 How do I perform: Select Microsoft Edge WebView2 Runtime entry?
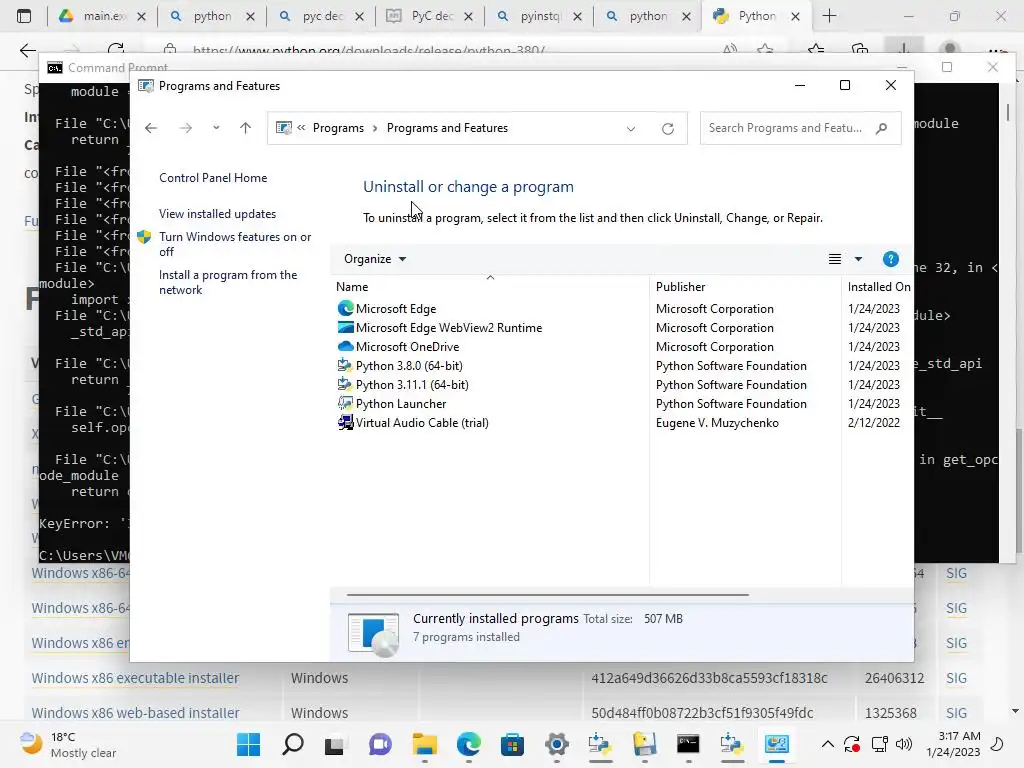click(x=449, y=328)
